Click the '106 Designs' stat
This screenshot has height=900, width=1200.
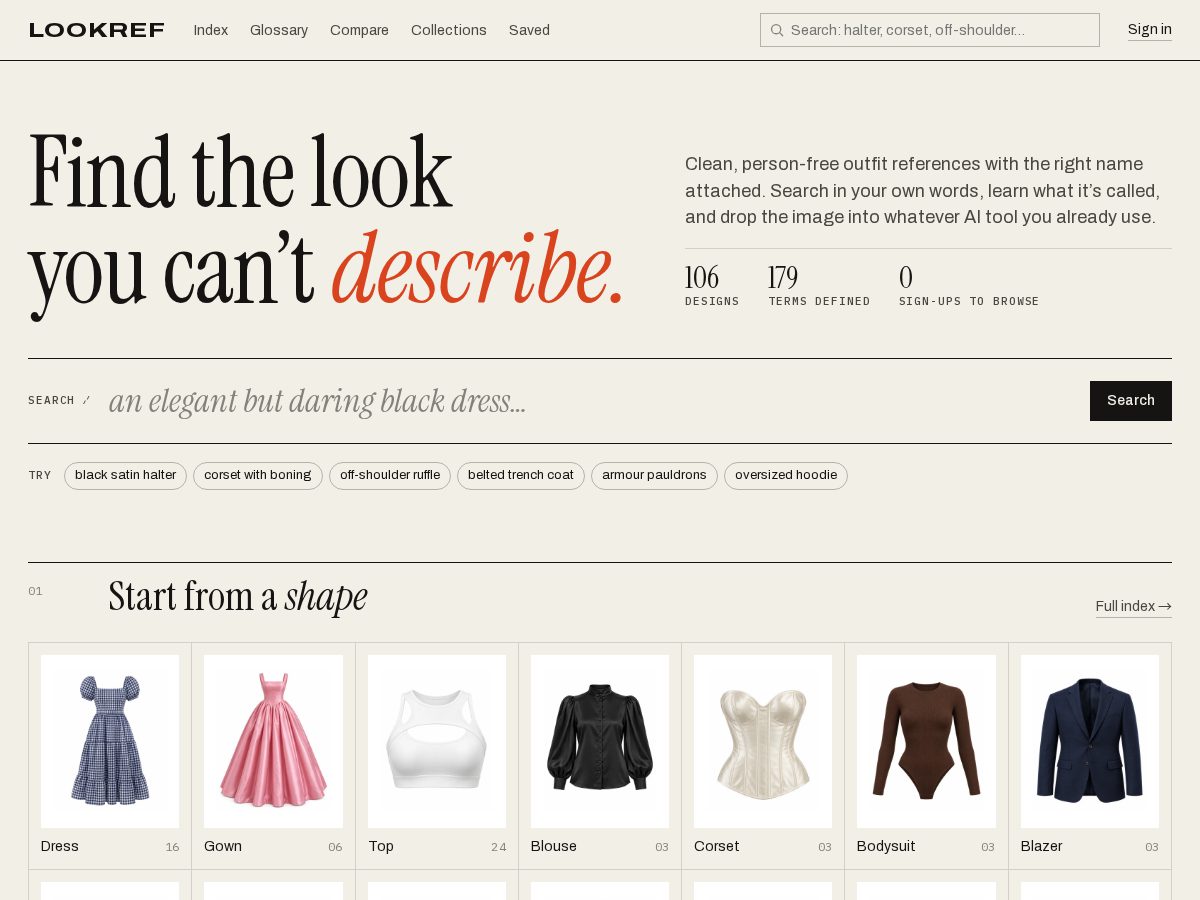tap(712, 285)
